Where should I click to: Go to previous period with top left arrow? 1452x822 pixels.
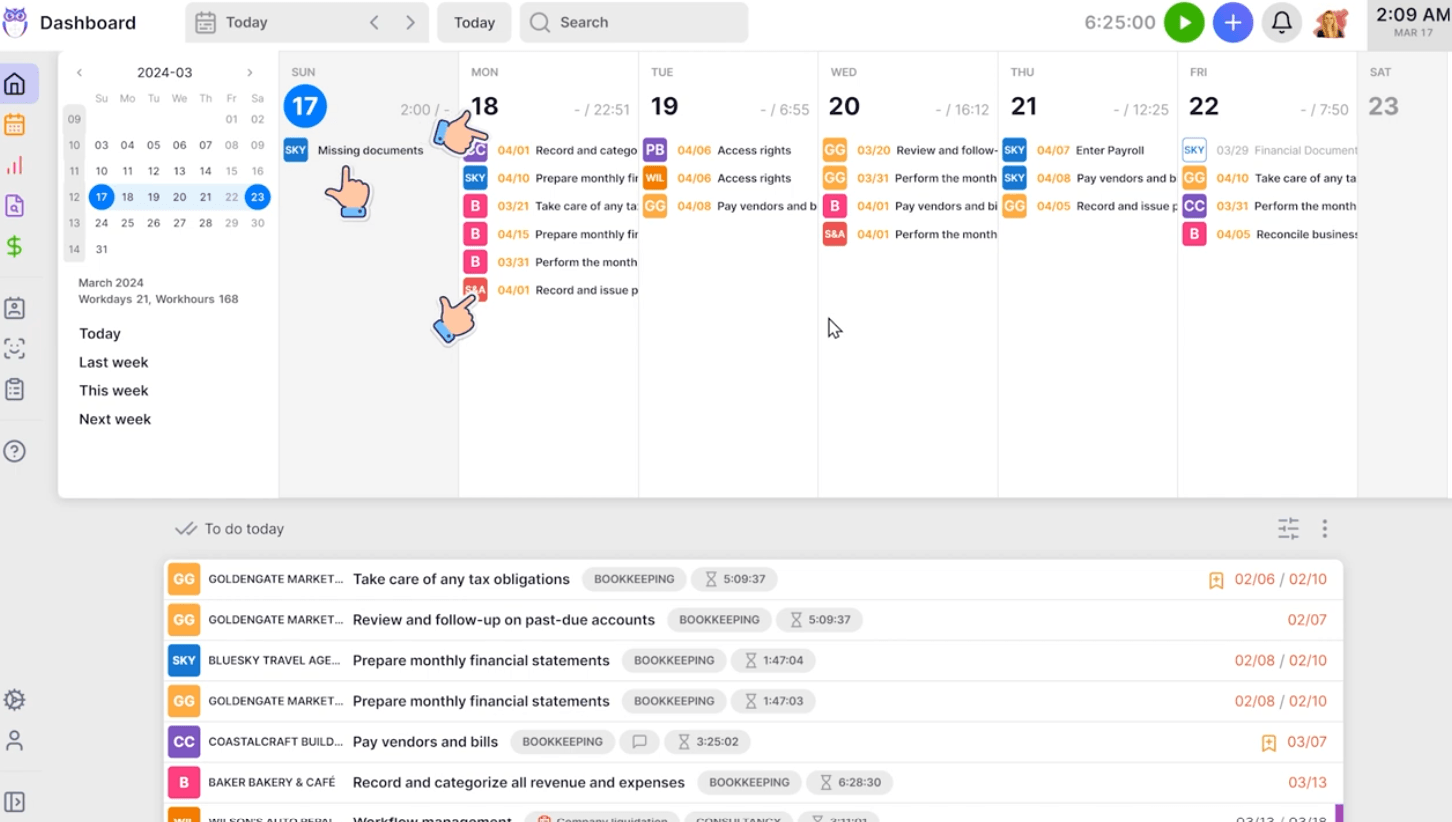click(x=374, y=22)
